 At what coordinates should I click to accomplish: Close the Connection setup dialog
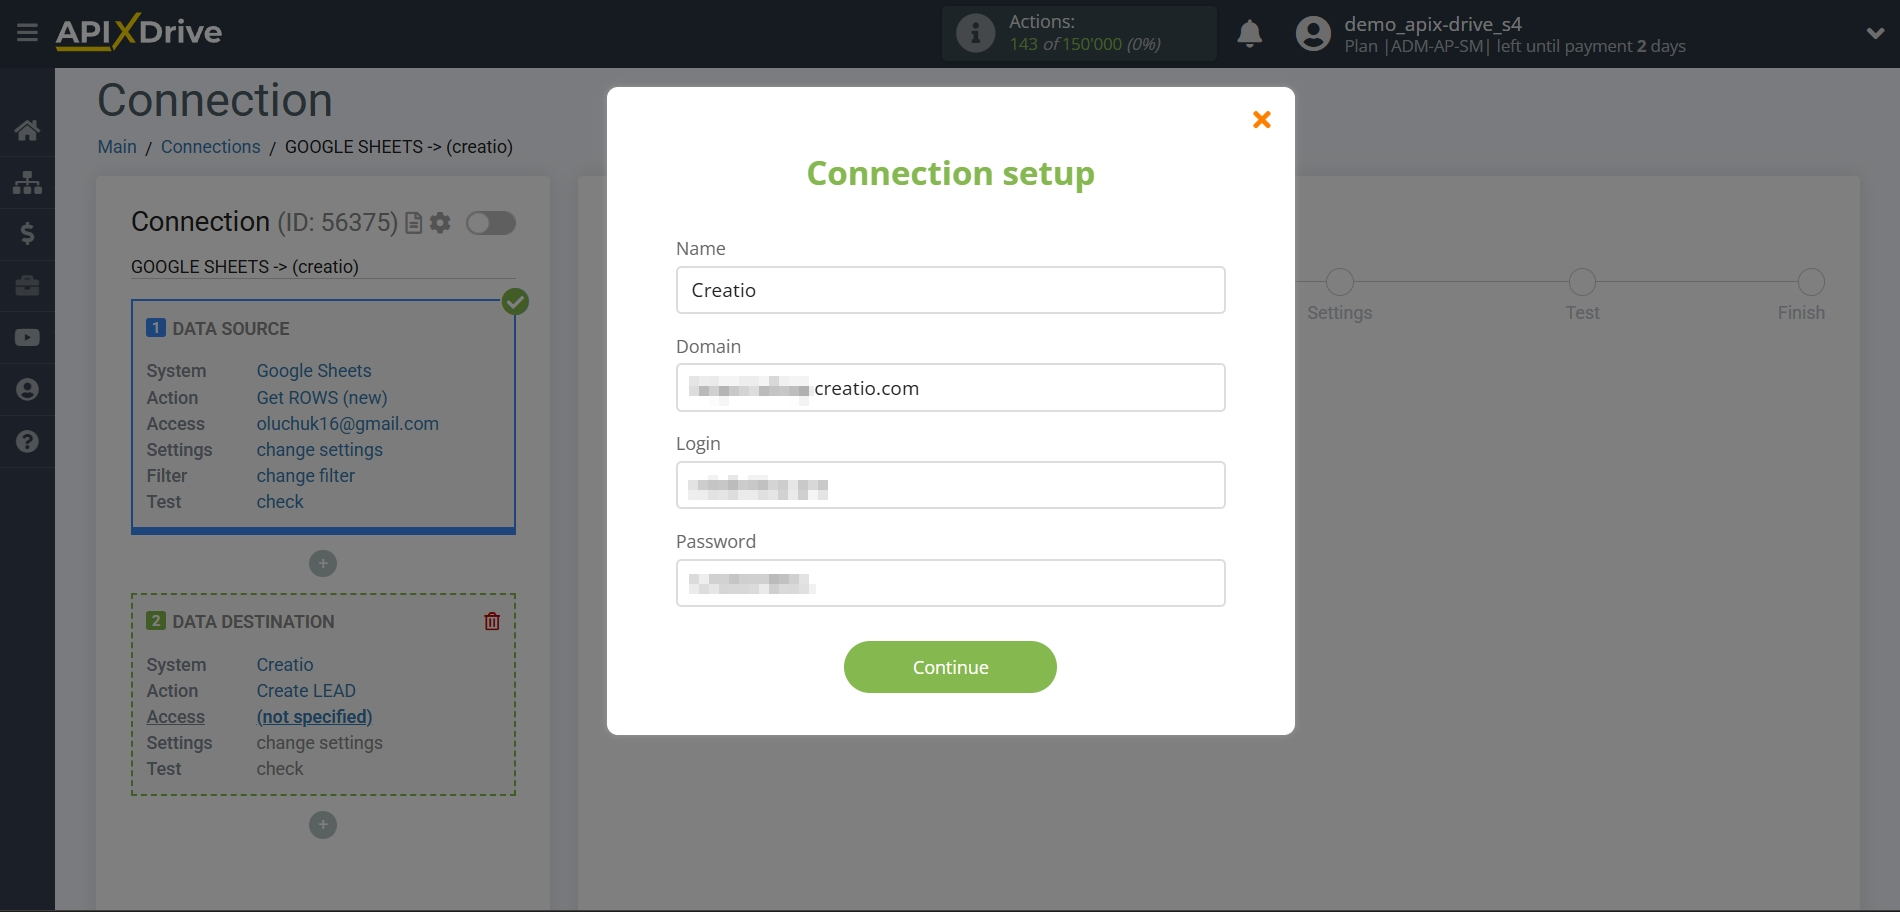[1261, 120]
